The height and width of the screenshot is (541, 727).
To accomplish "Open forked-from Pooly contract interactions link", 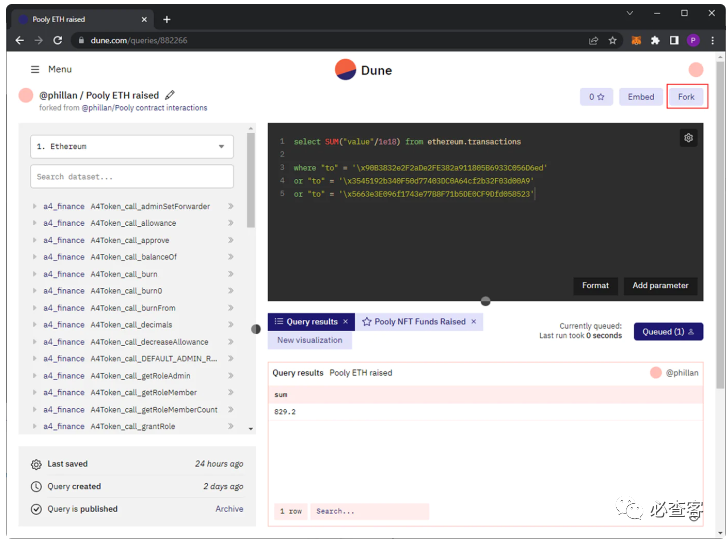I will pyautogui.click(x=145, y=108).
